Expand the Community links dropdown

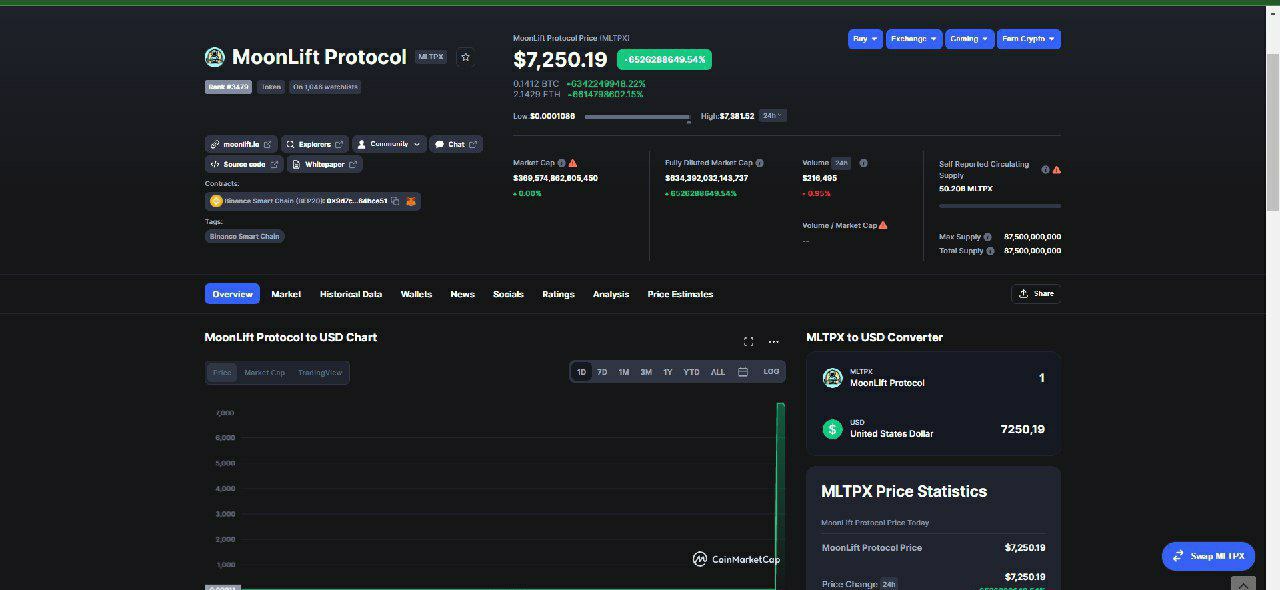coord(389,144)
